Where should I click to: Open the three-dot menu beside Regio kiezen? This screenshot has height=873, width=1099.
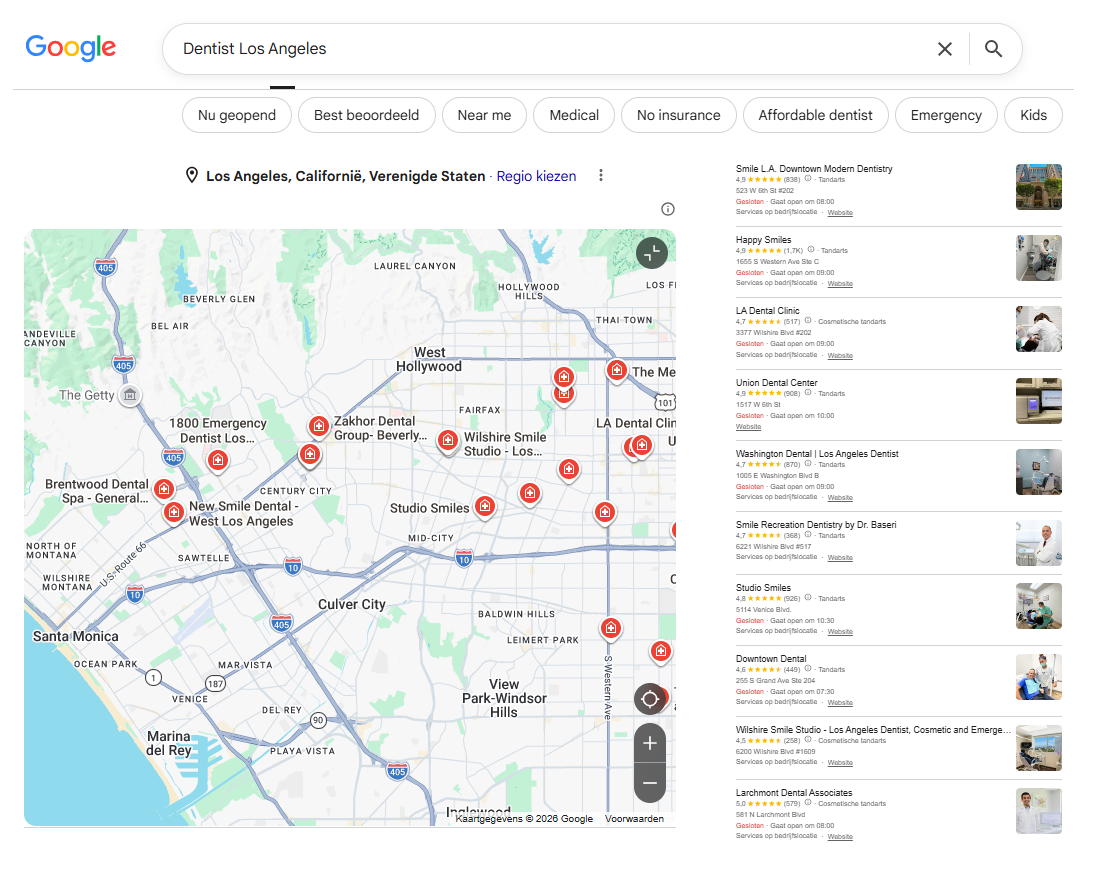(601, 176)
